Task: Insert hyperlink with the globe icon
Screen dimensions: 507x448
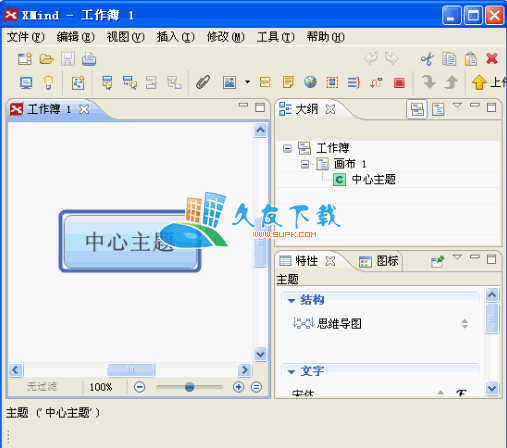Action: [x=310, y=82]
